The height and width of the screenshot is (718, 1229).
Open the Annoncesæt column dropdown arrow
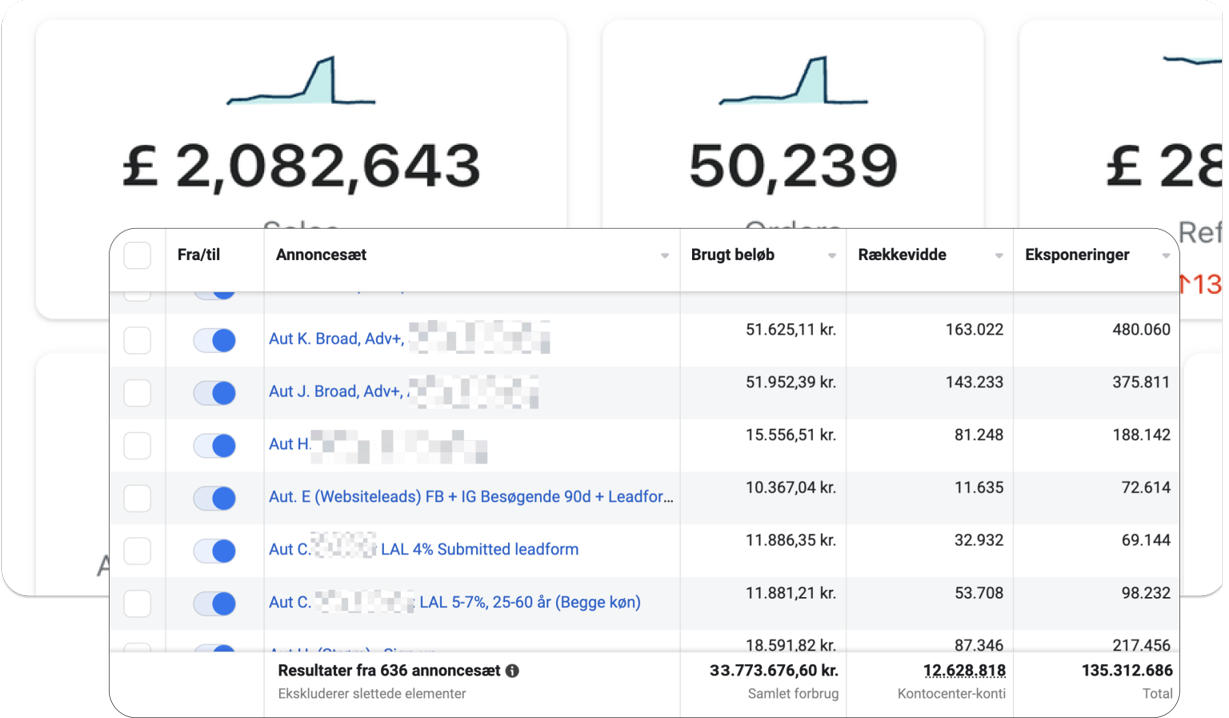pos(665,257)
